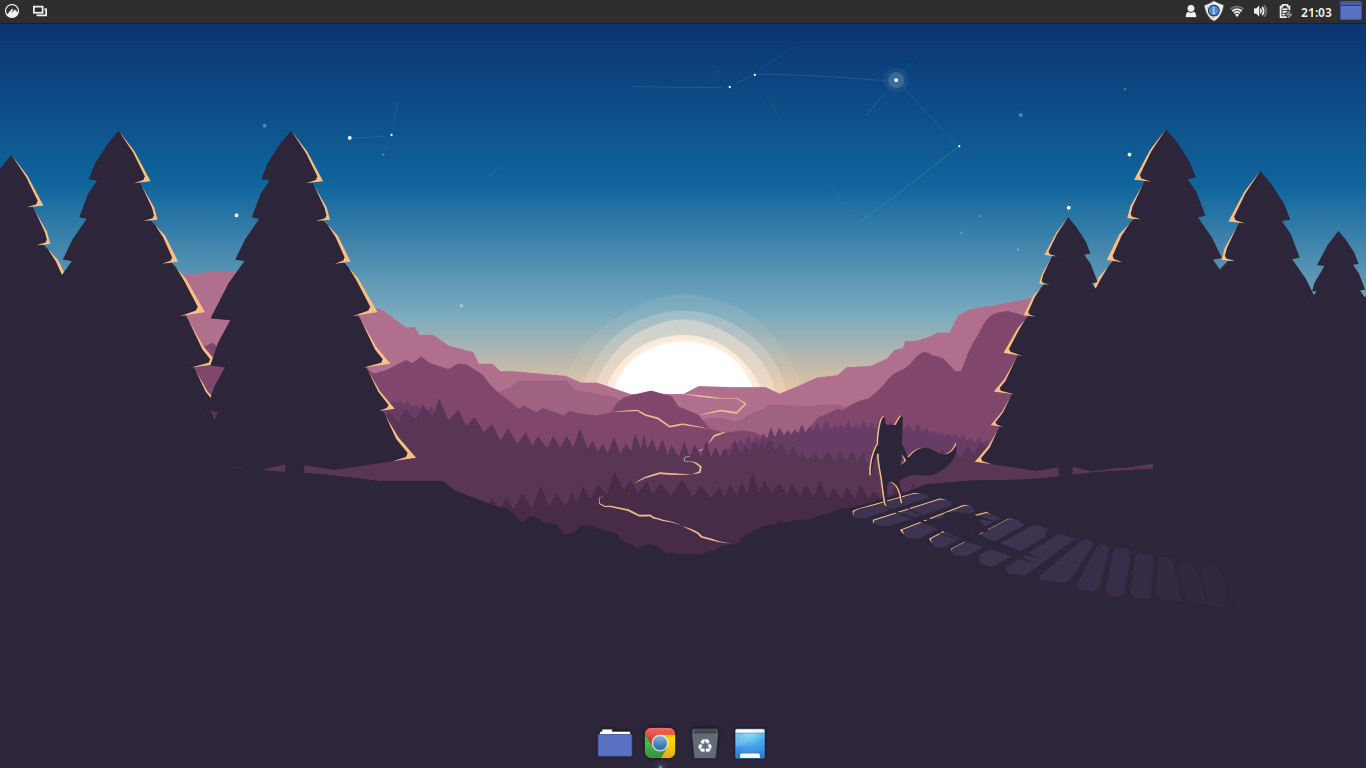Open the sound volume indicator

pos(1260,12)
